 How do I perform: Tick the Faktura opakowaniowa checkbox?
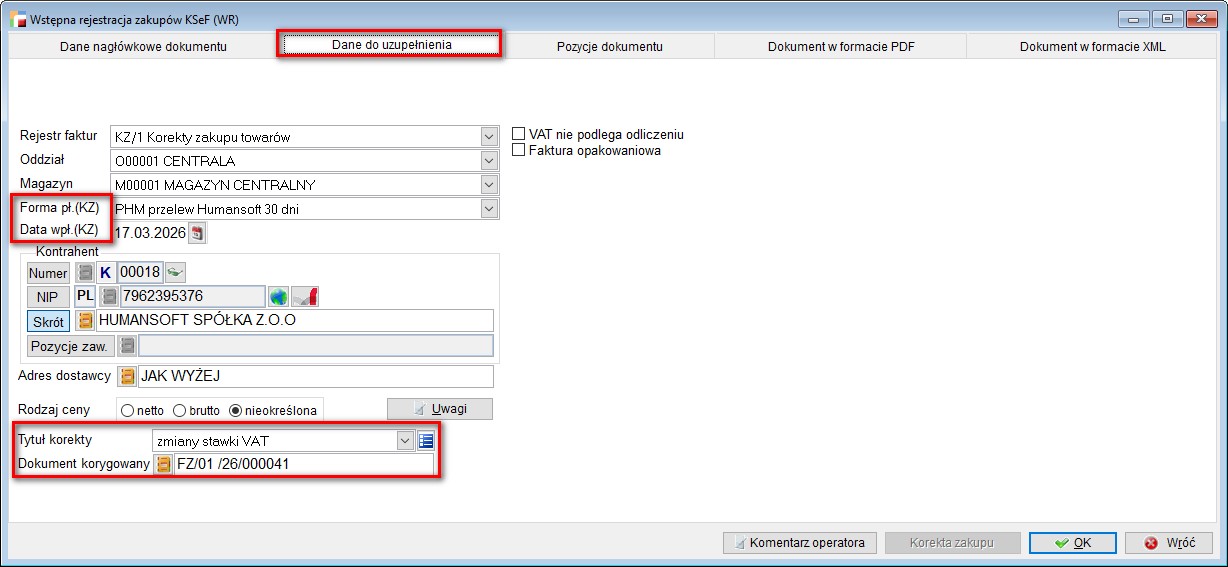coord(518,150)
